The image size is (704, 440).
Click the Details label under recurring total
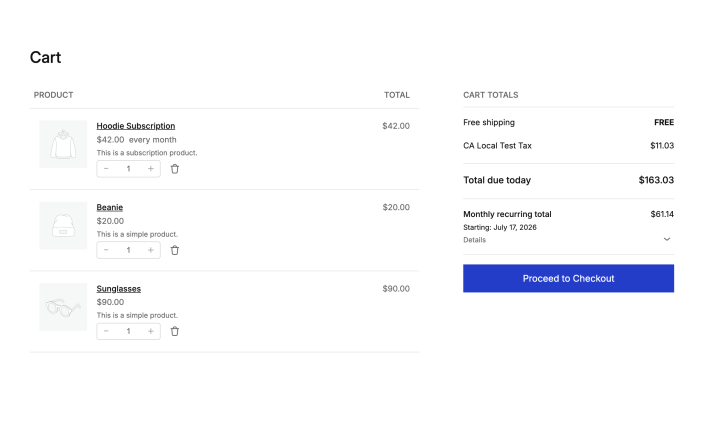pos(475,240)
